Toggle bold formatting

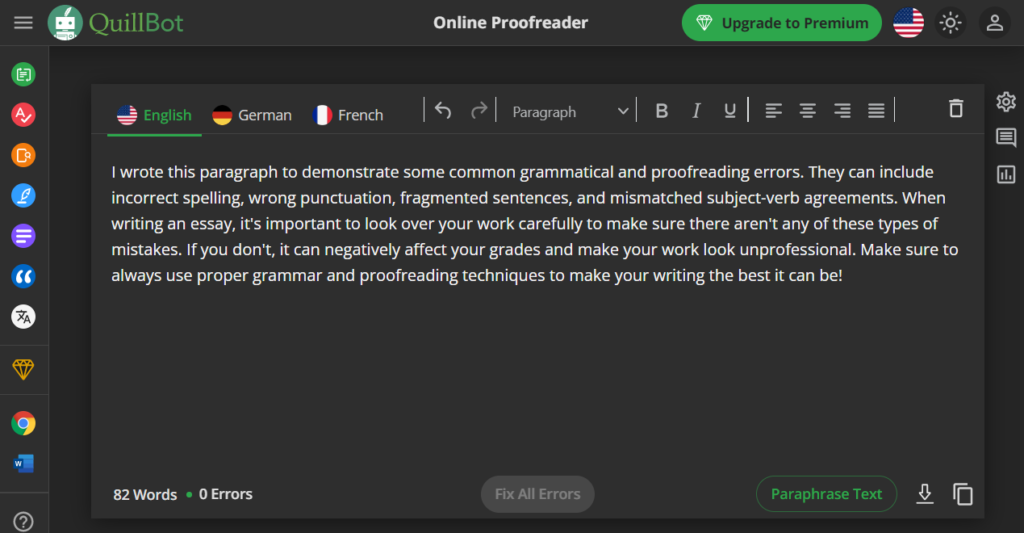pyautogui.click(x=662, y=111)
